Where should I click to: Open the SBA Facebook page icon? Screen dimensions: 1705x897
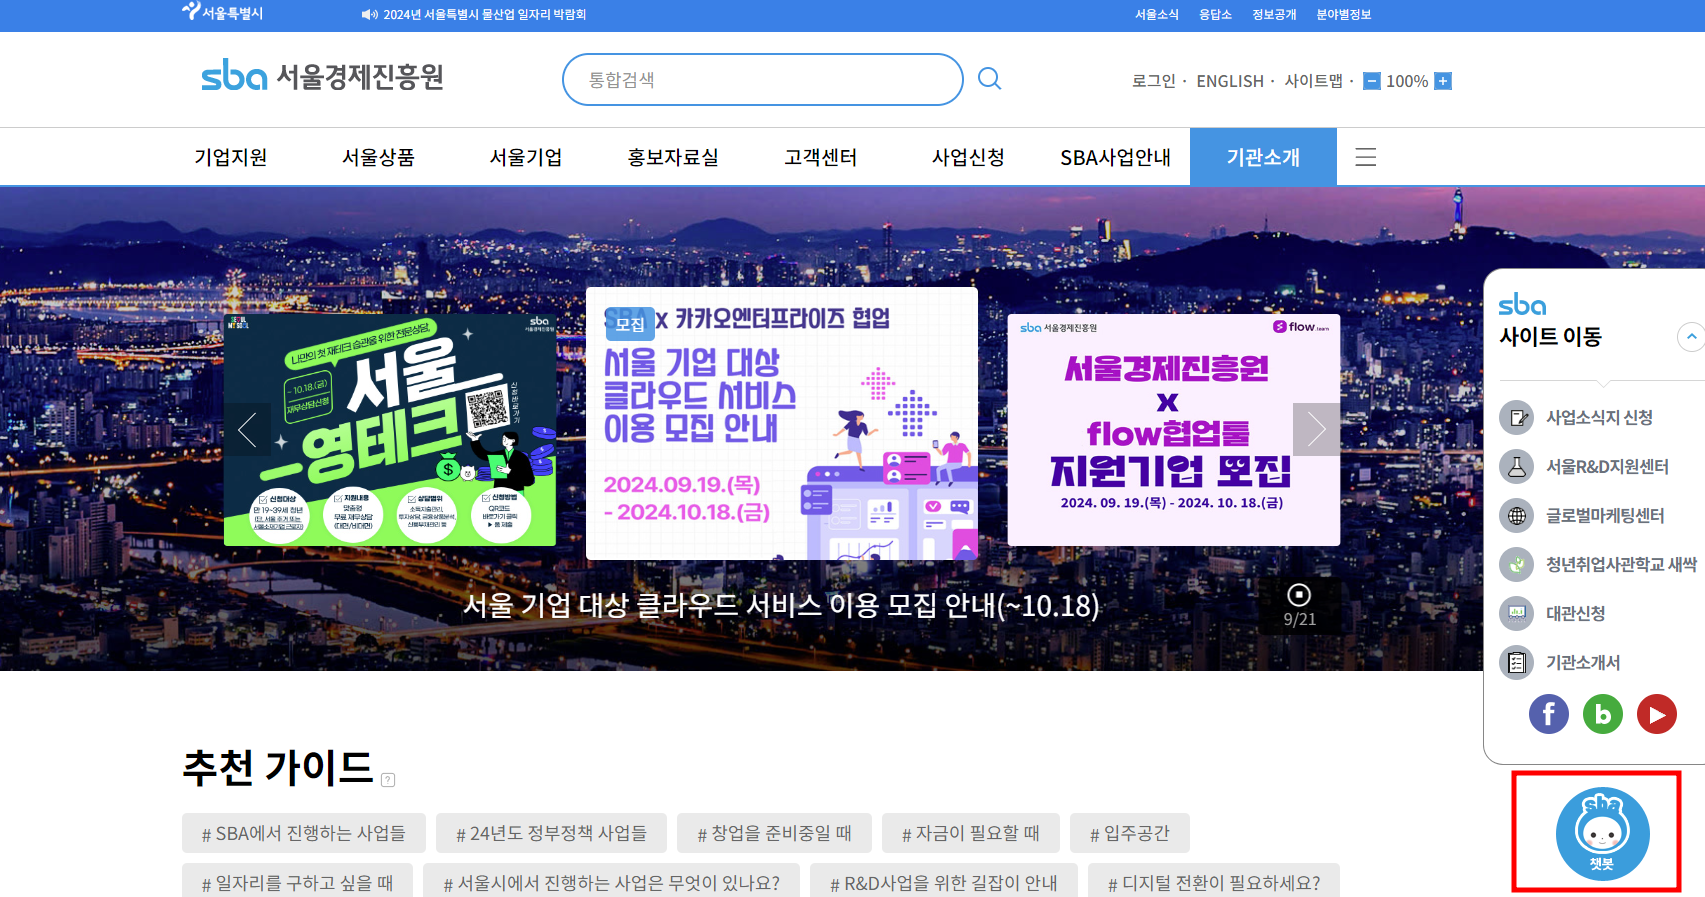pos(1549,714)
